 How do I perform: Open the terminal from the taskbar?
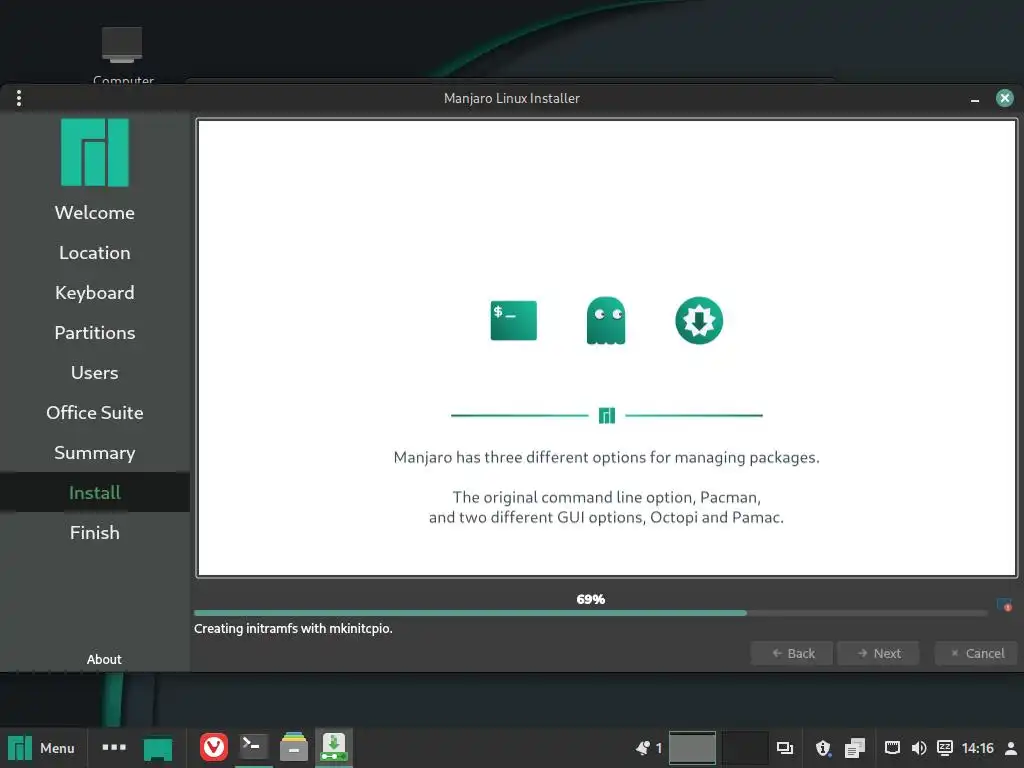tap(253, 746)
